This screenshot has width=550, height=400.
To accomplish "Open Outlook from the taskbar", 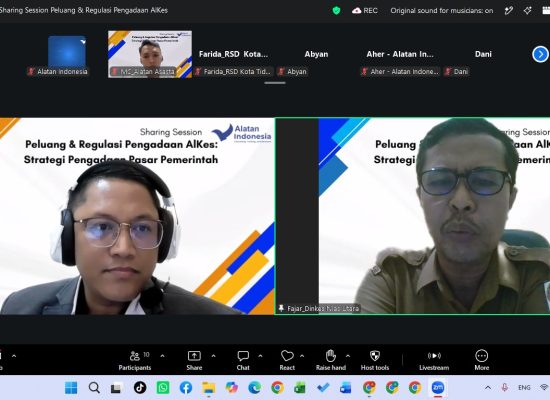I will tap(346, 388).
